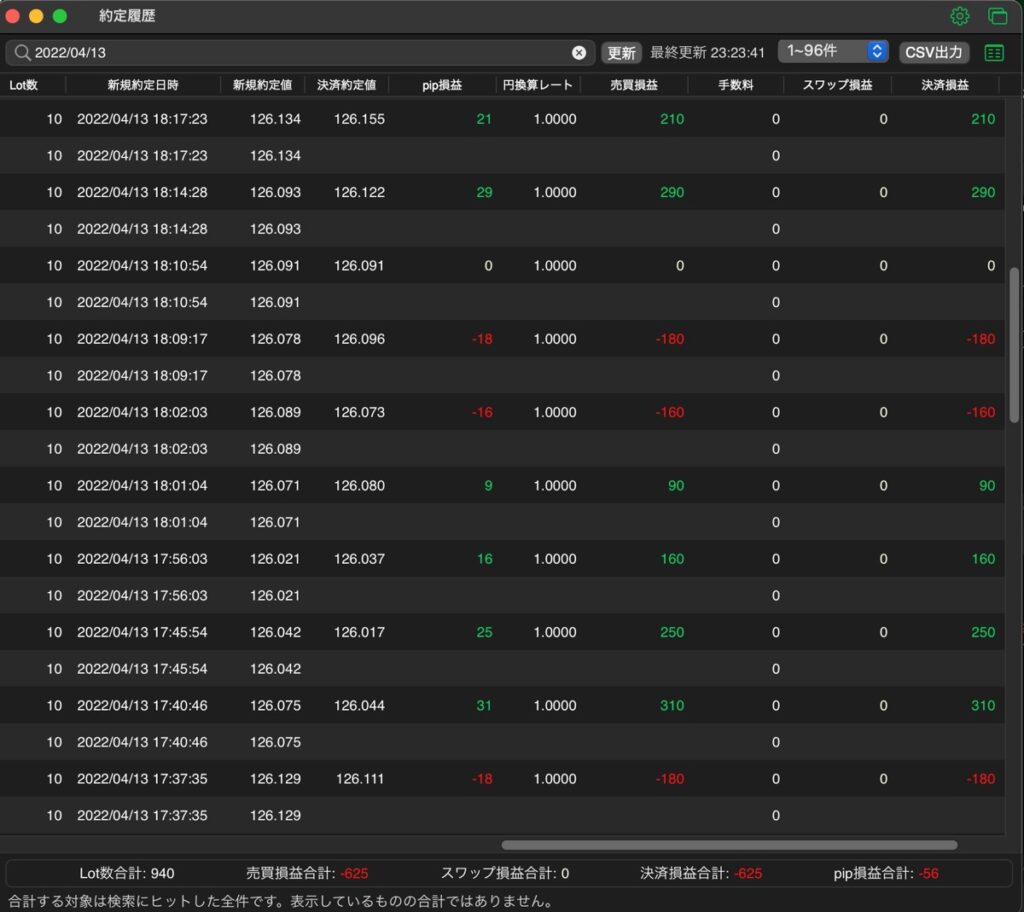This screenshot has width=1024, height=912.
Task: Click the 売買損益 column header
Action: (x=633, y=85)
